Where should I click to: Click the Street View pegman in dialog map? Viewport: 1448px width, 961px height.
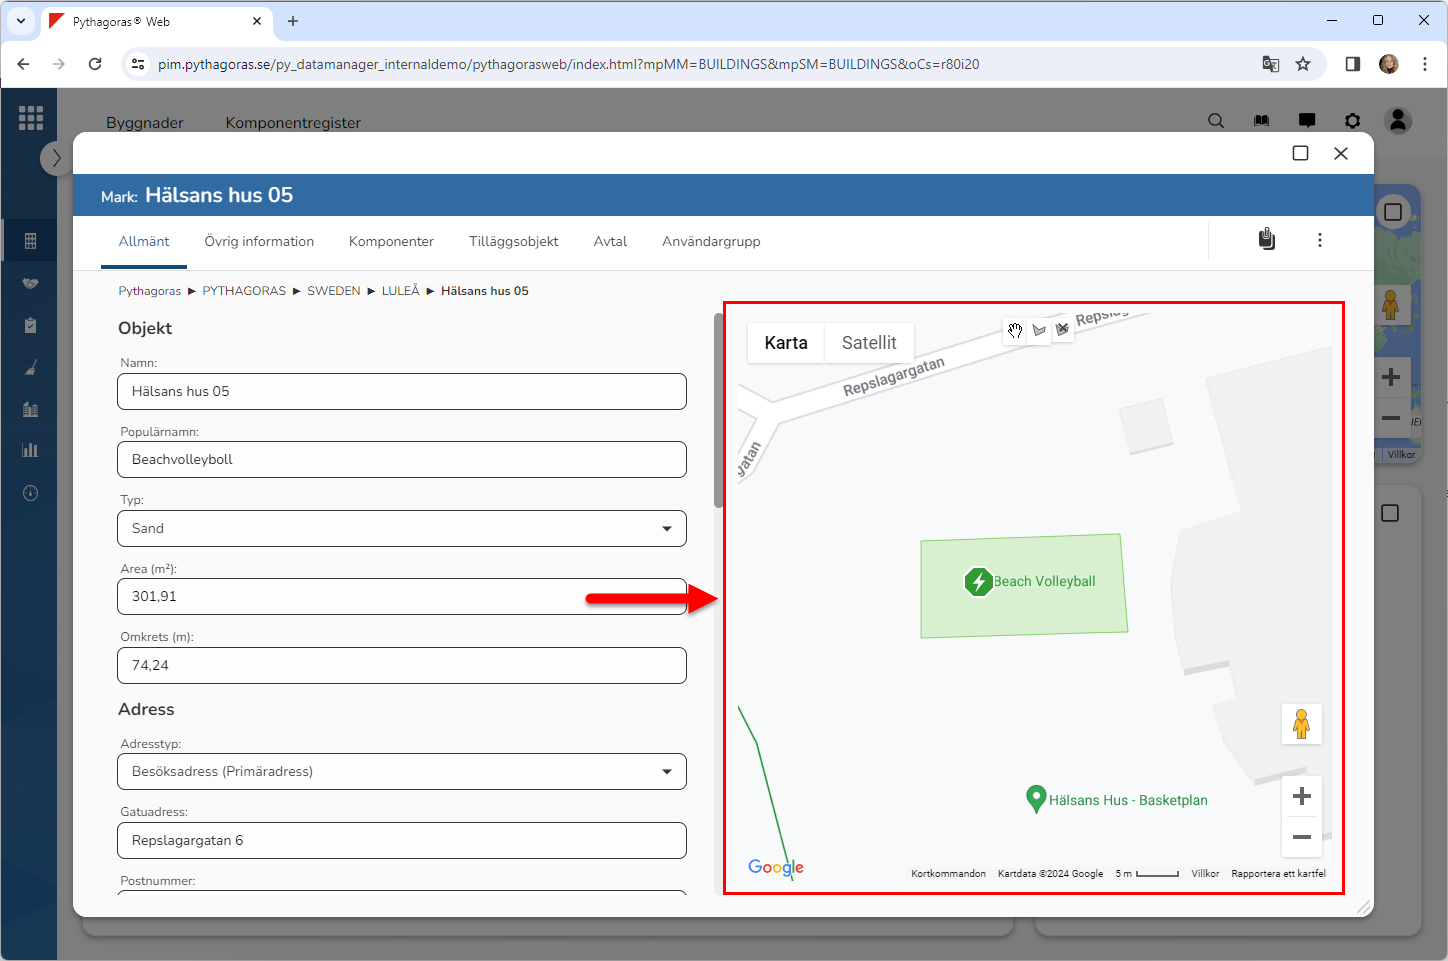pyautogui.click(x=1301, y=724)
